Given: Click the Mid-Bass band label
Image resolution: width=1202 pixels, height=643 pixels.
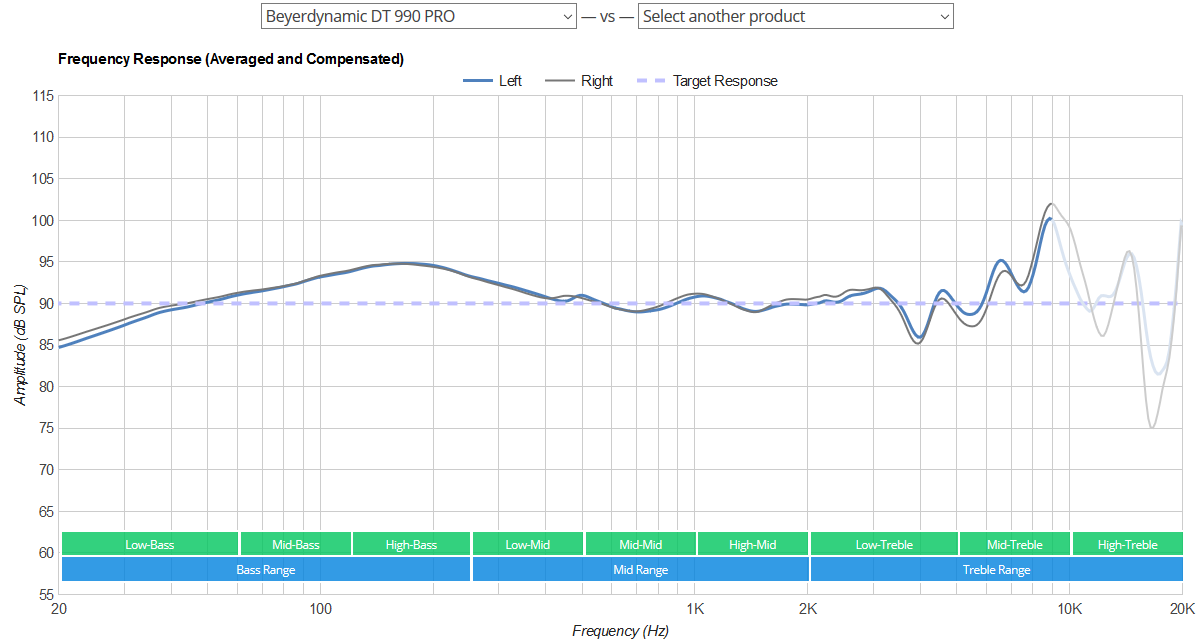Looking at the screenshot, I should coord(296,544).
